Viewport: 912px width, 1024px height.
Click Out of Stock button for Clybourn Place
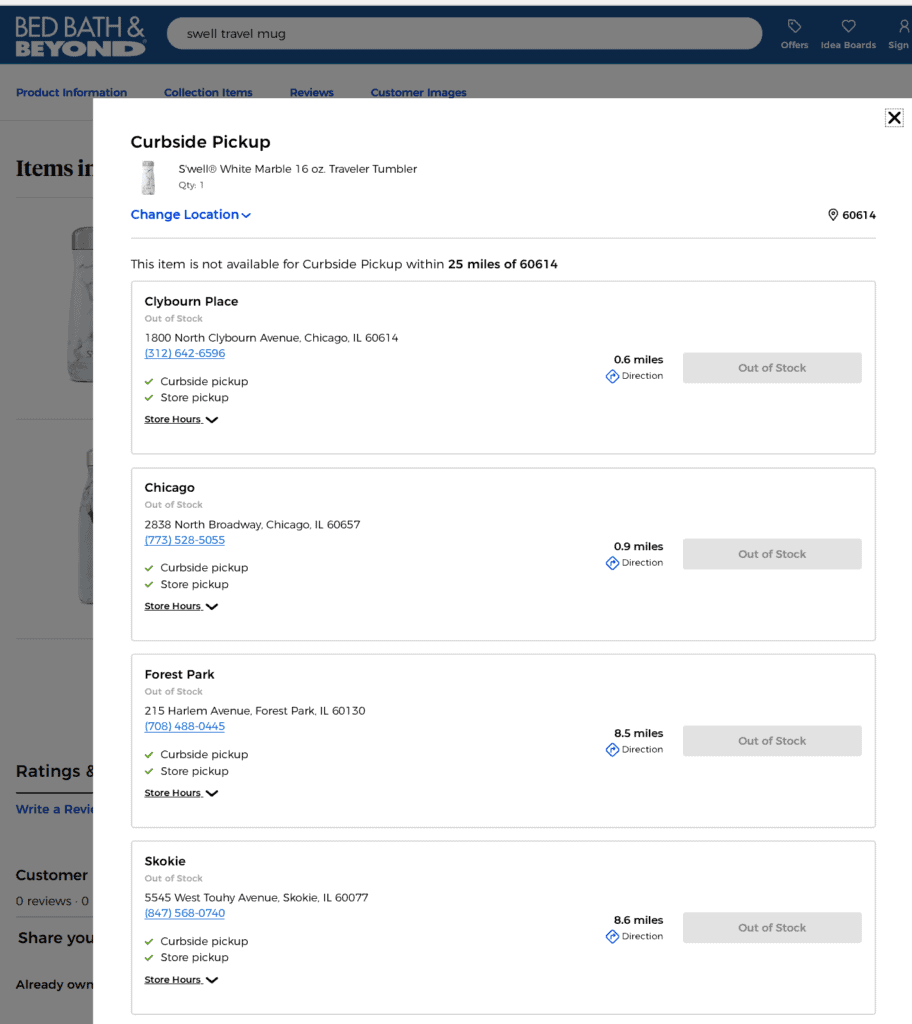click(772, 368)
